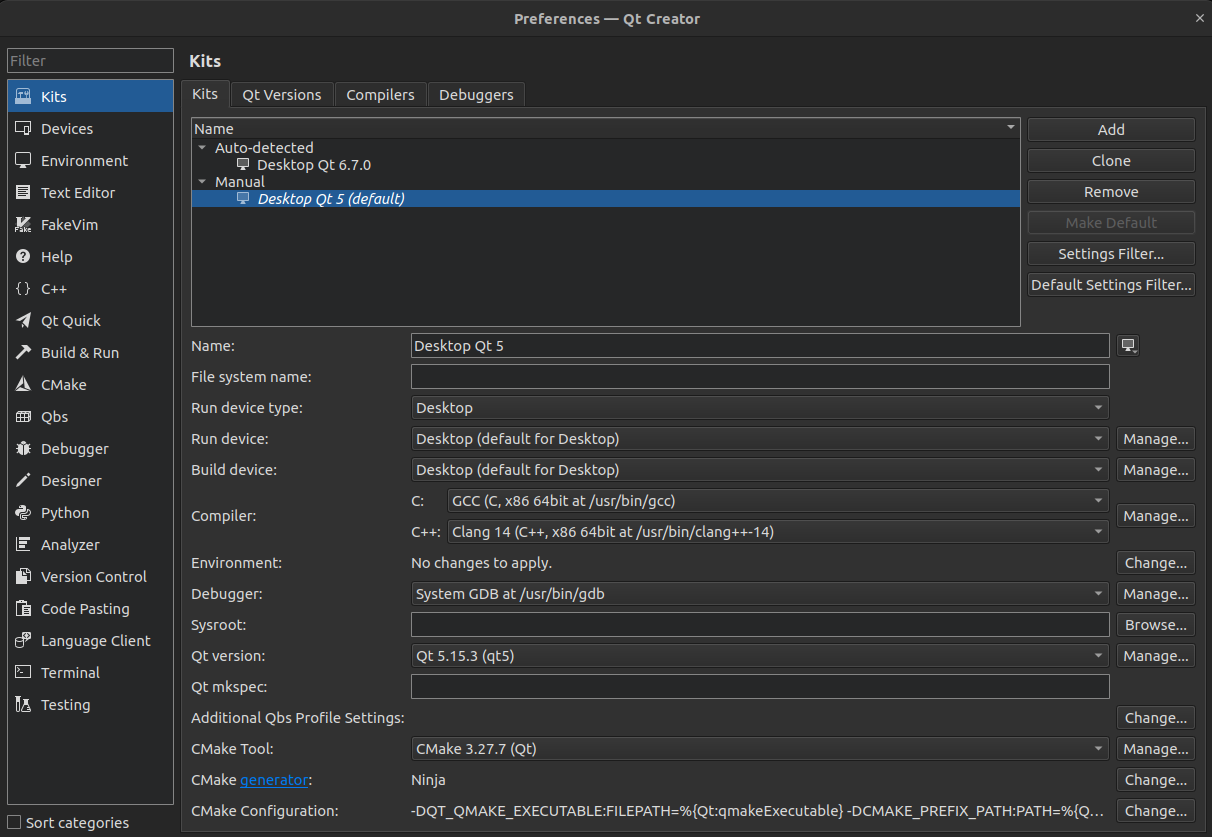Open the Testing flask icon

click(24, 705)
